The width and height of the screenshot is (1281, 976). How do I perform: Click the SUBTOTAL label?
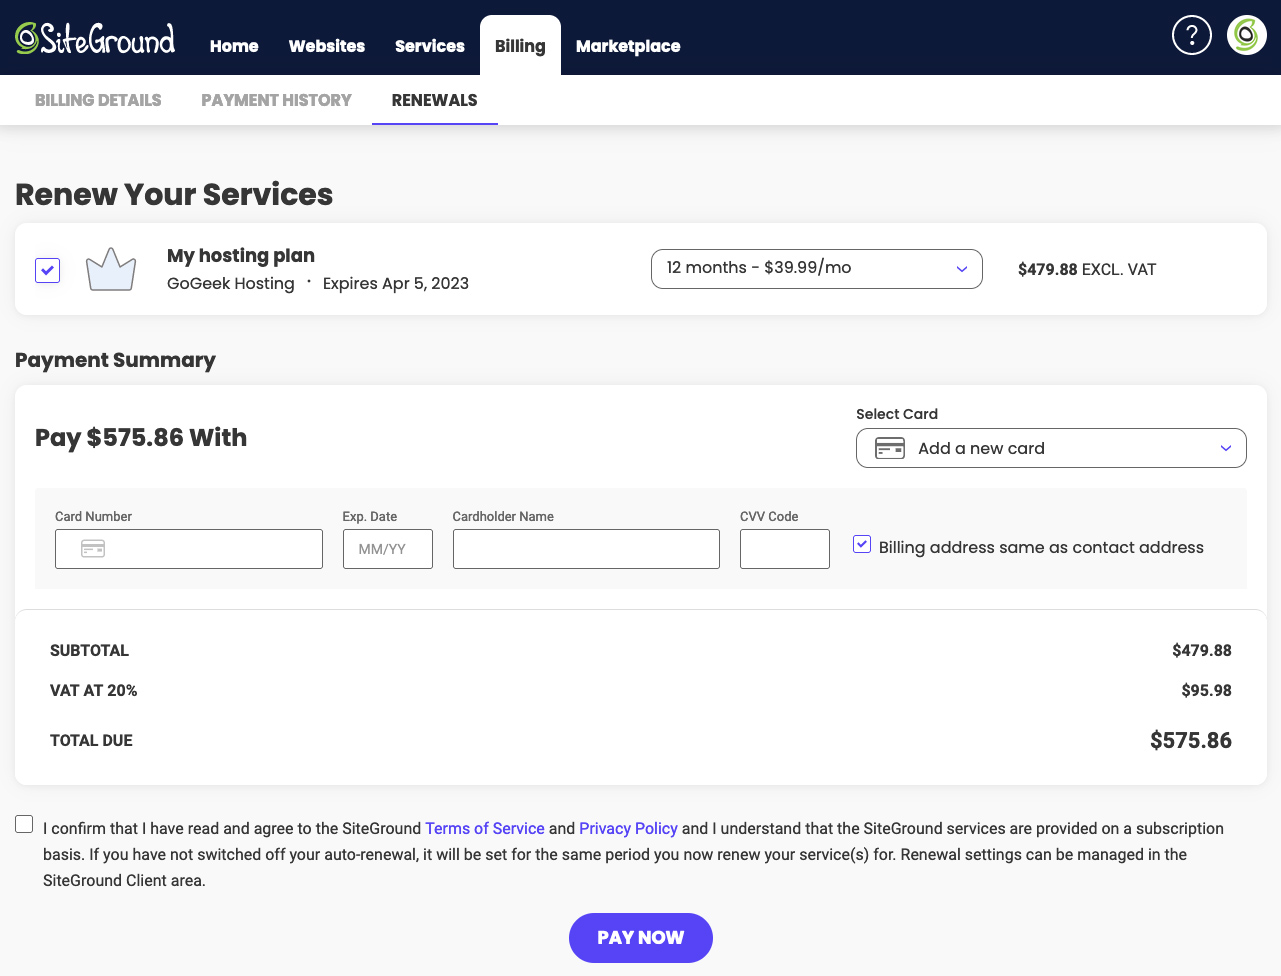89,650
